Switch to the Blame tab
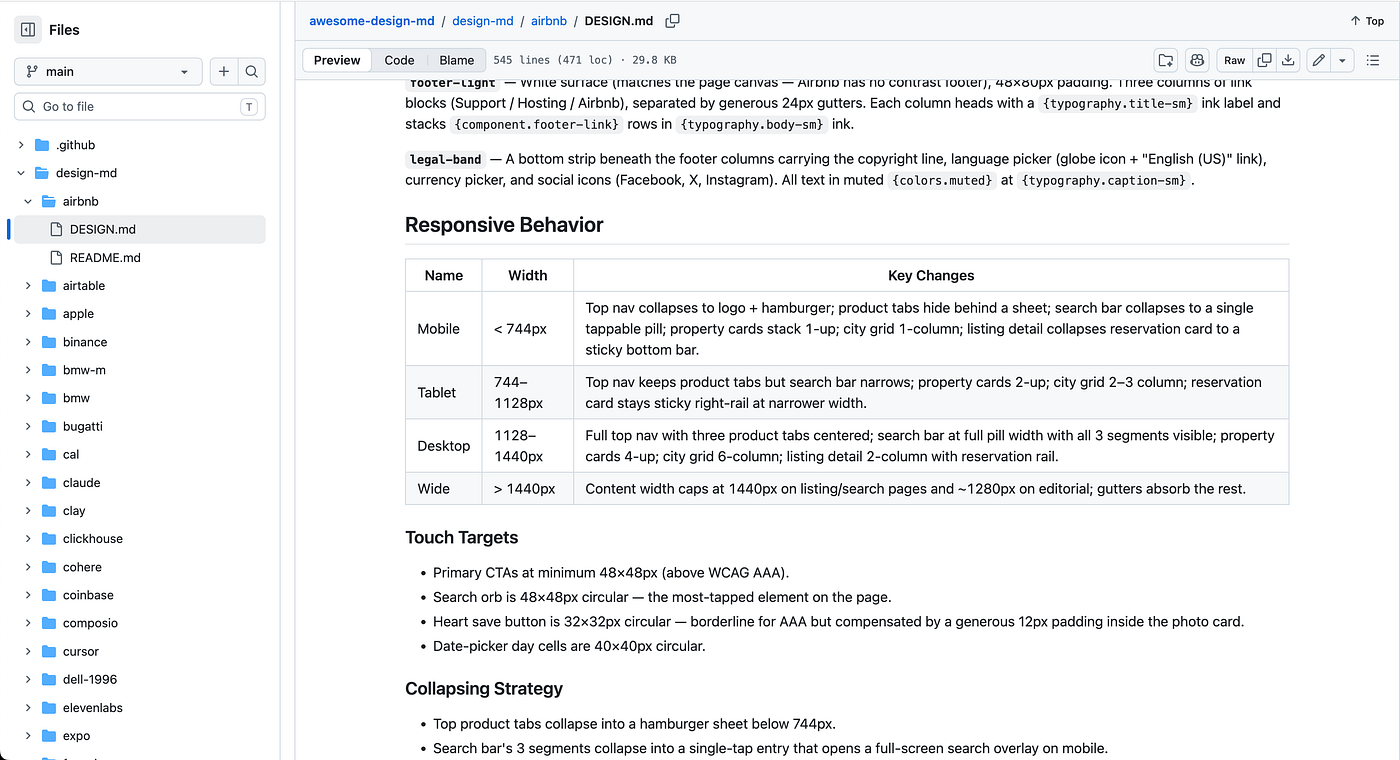Image resolution: width=1400 pixels, height=760 pixels. coord(457,60)
